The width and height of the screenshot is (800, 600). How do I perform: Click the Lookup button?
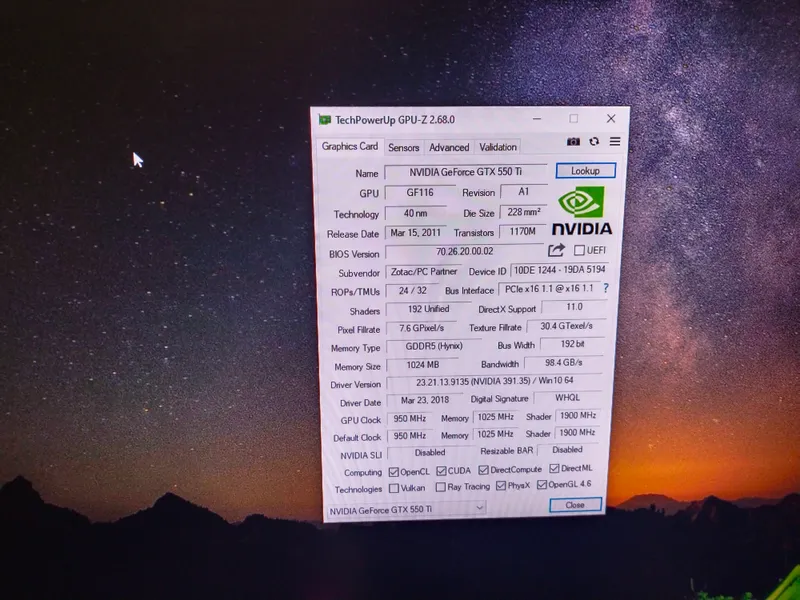(585, 170)
